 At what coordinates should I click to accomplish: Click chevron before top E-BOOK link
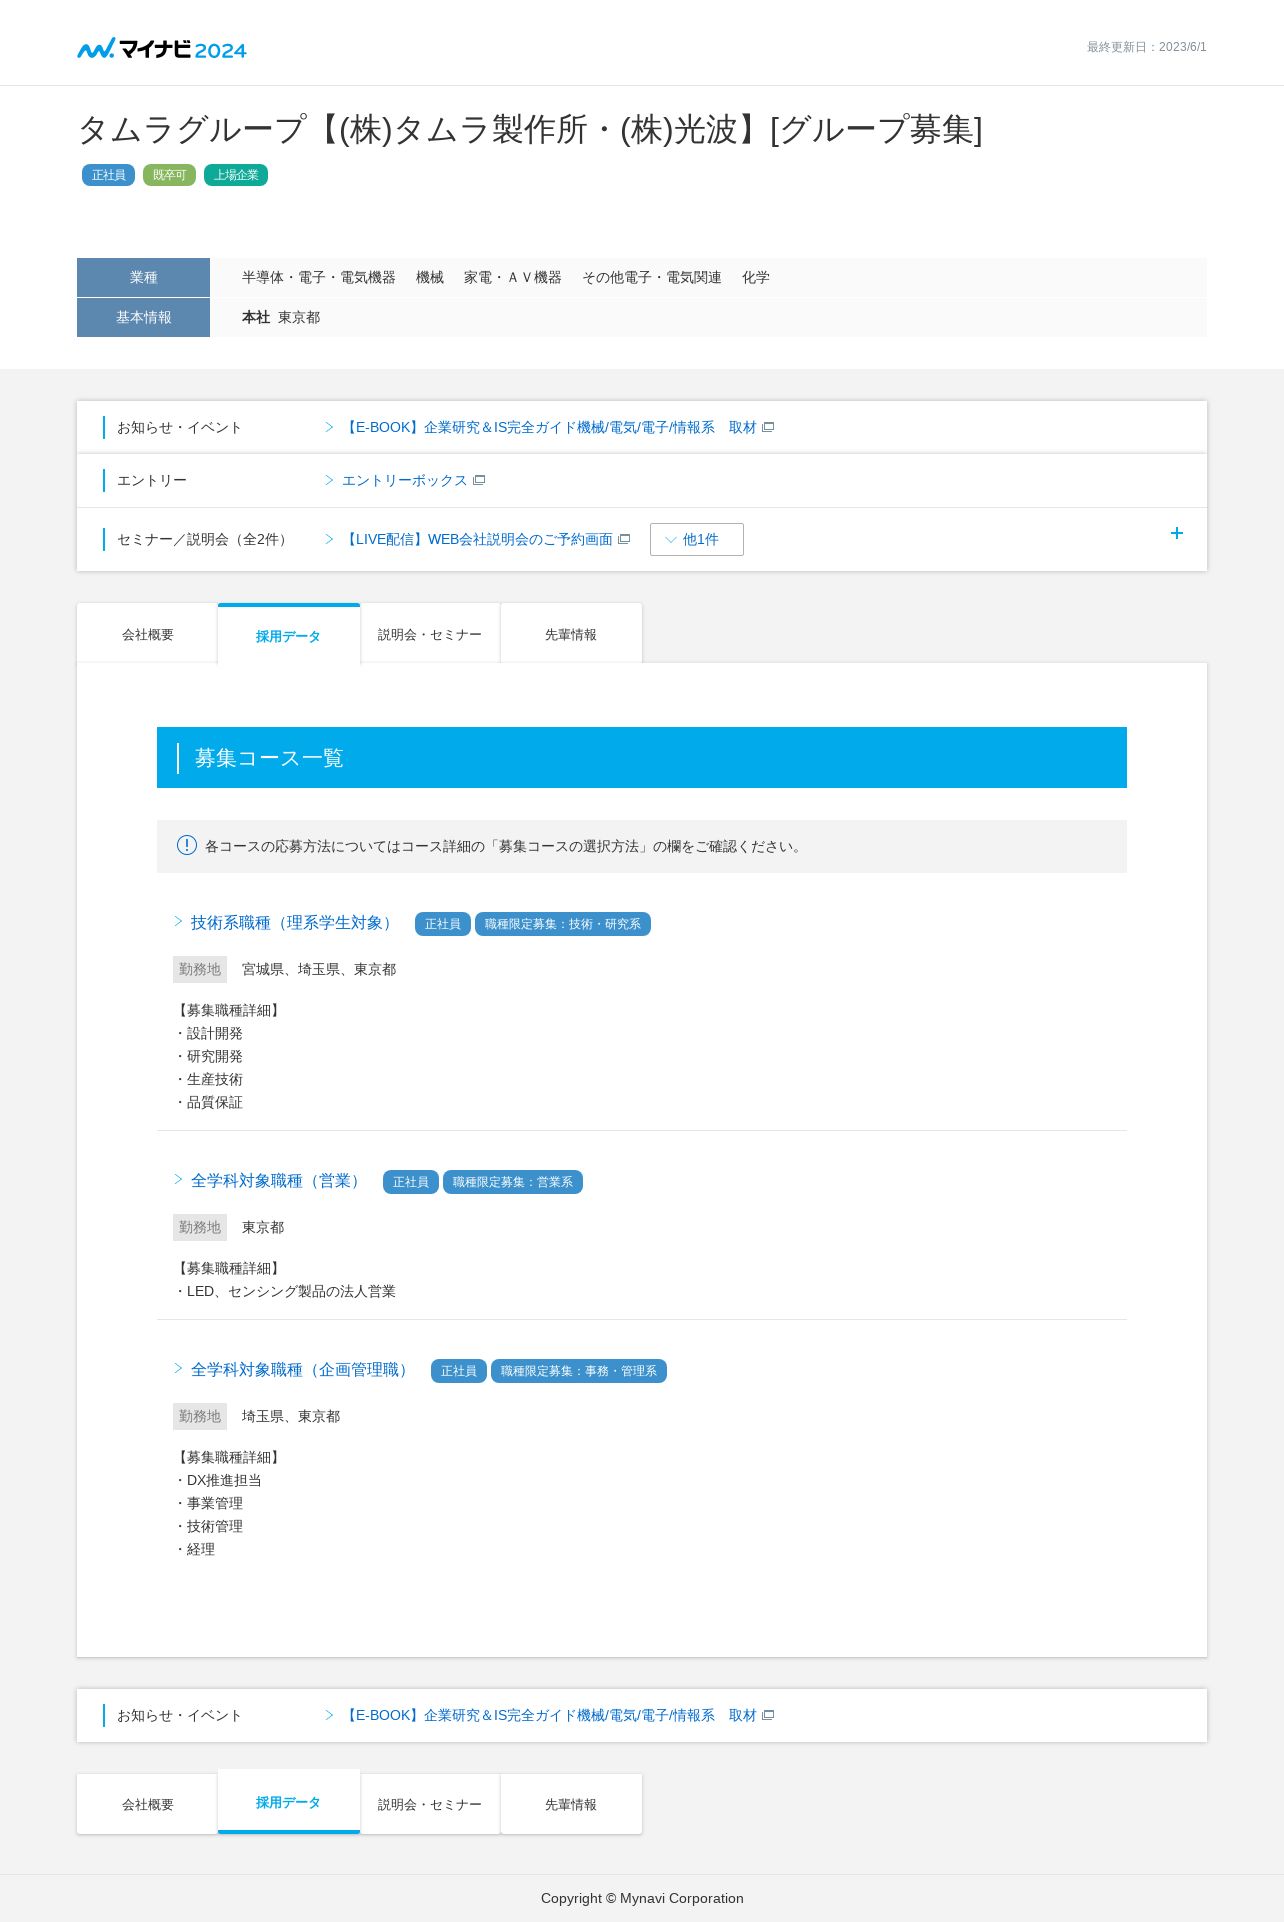pos(329,427)
